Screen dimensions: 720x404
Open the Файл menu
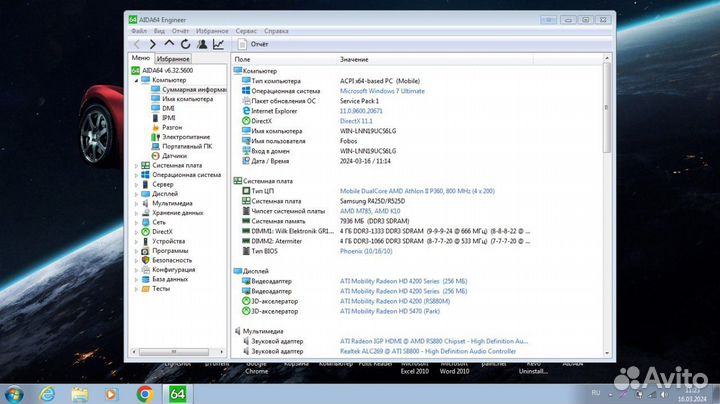coord(139,31)
